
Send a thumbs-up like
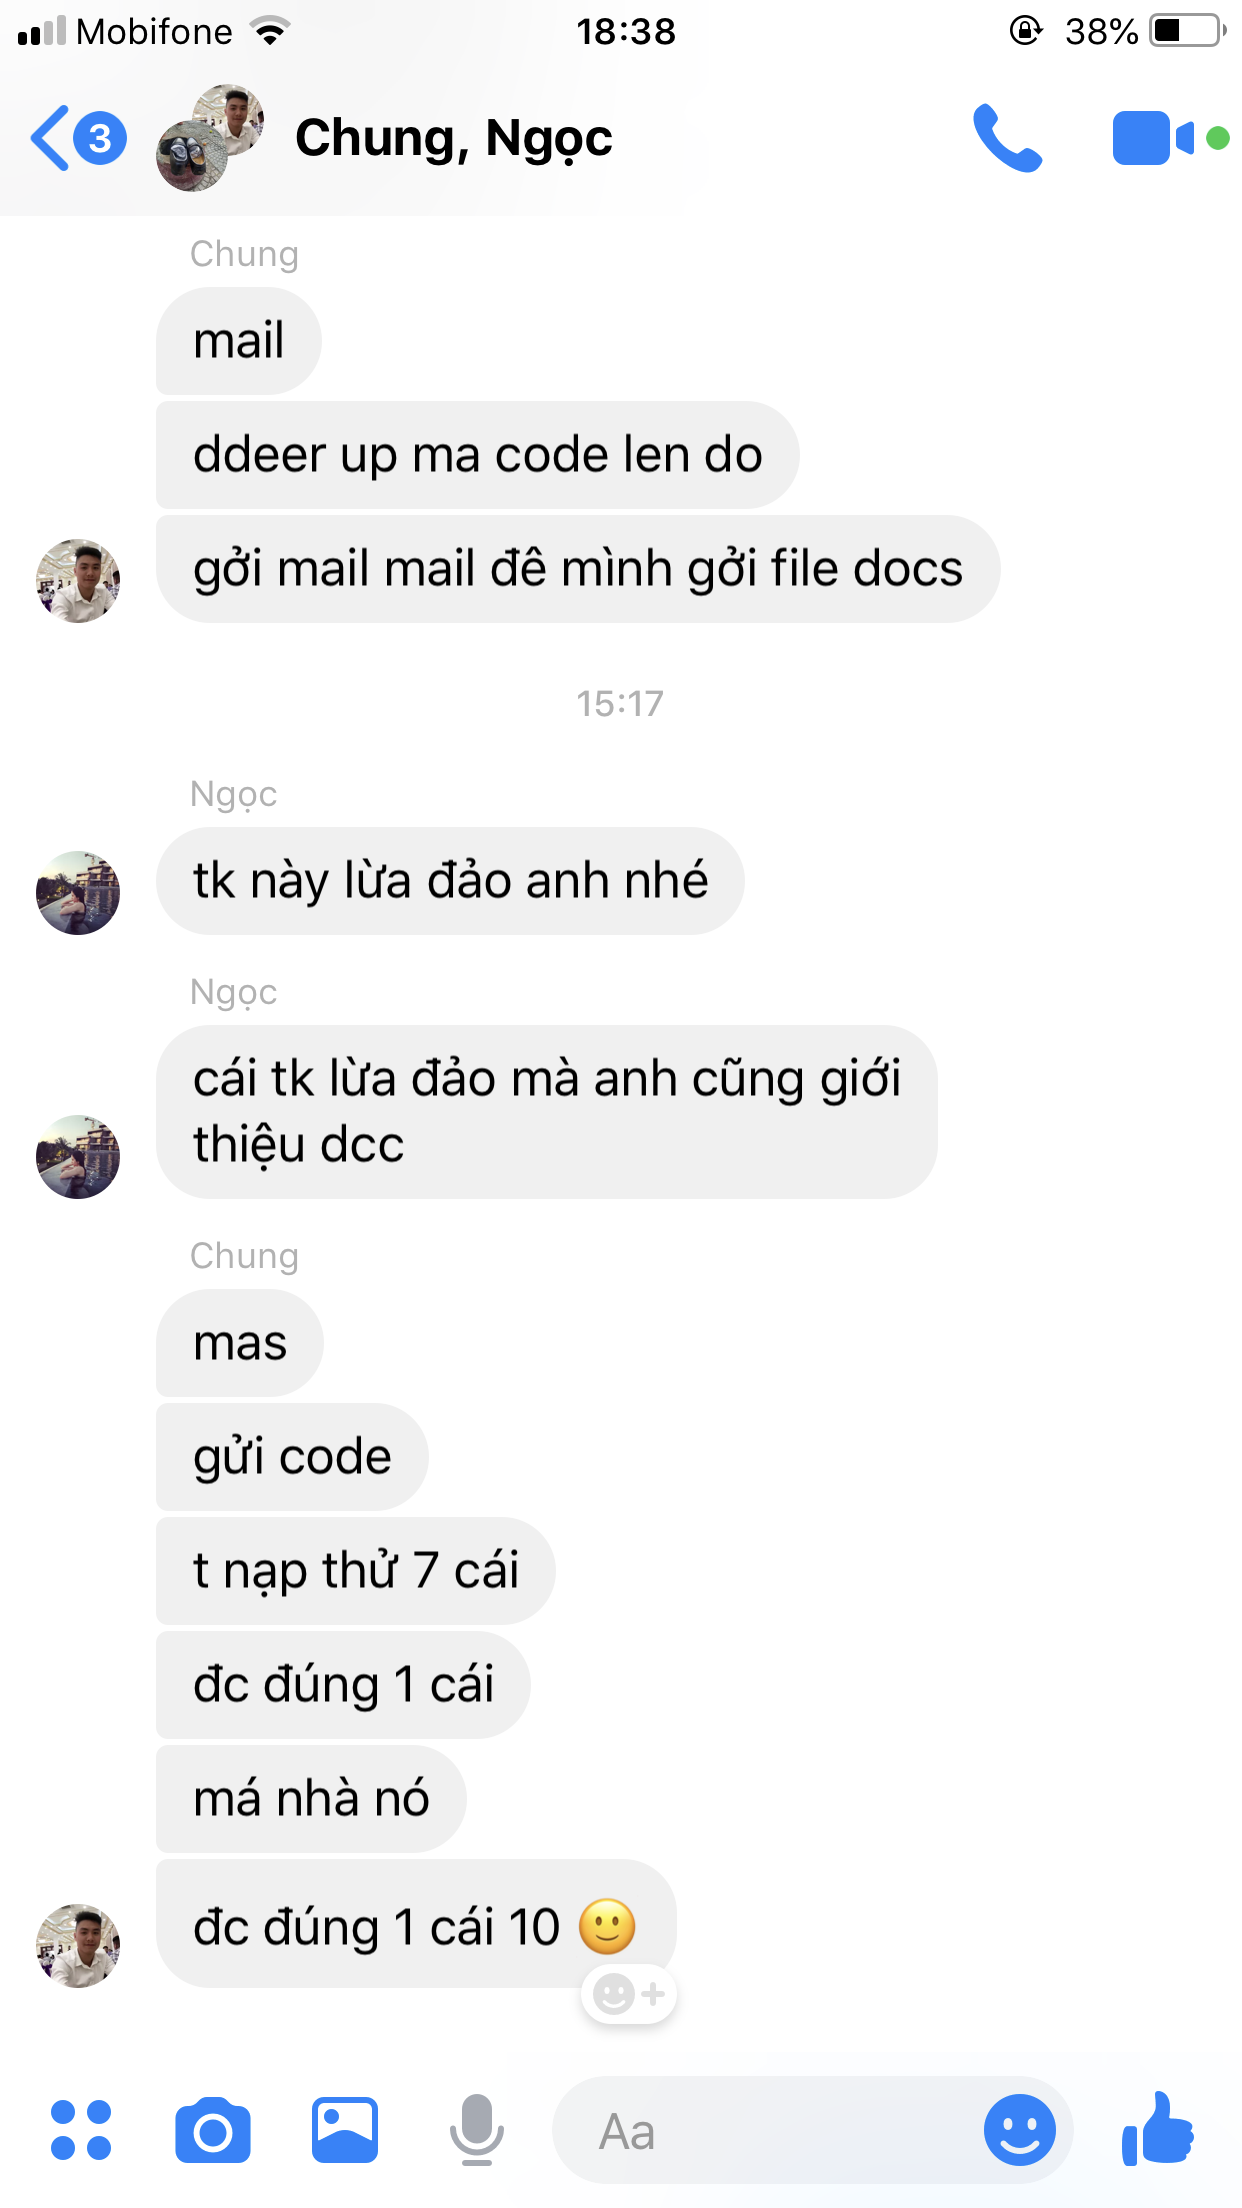[x=1158, y=2128]
